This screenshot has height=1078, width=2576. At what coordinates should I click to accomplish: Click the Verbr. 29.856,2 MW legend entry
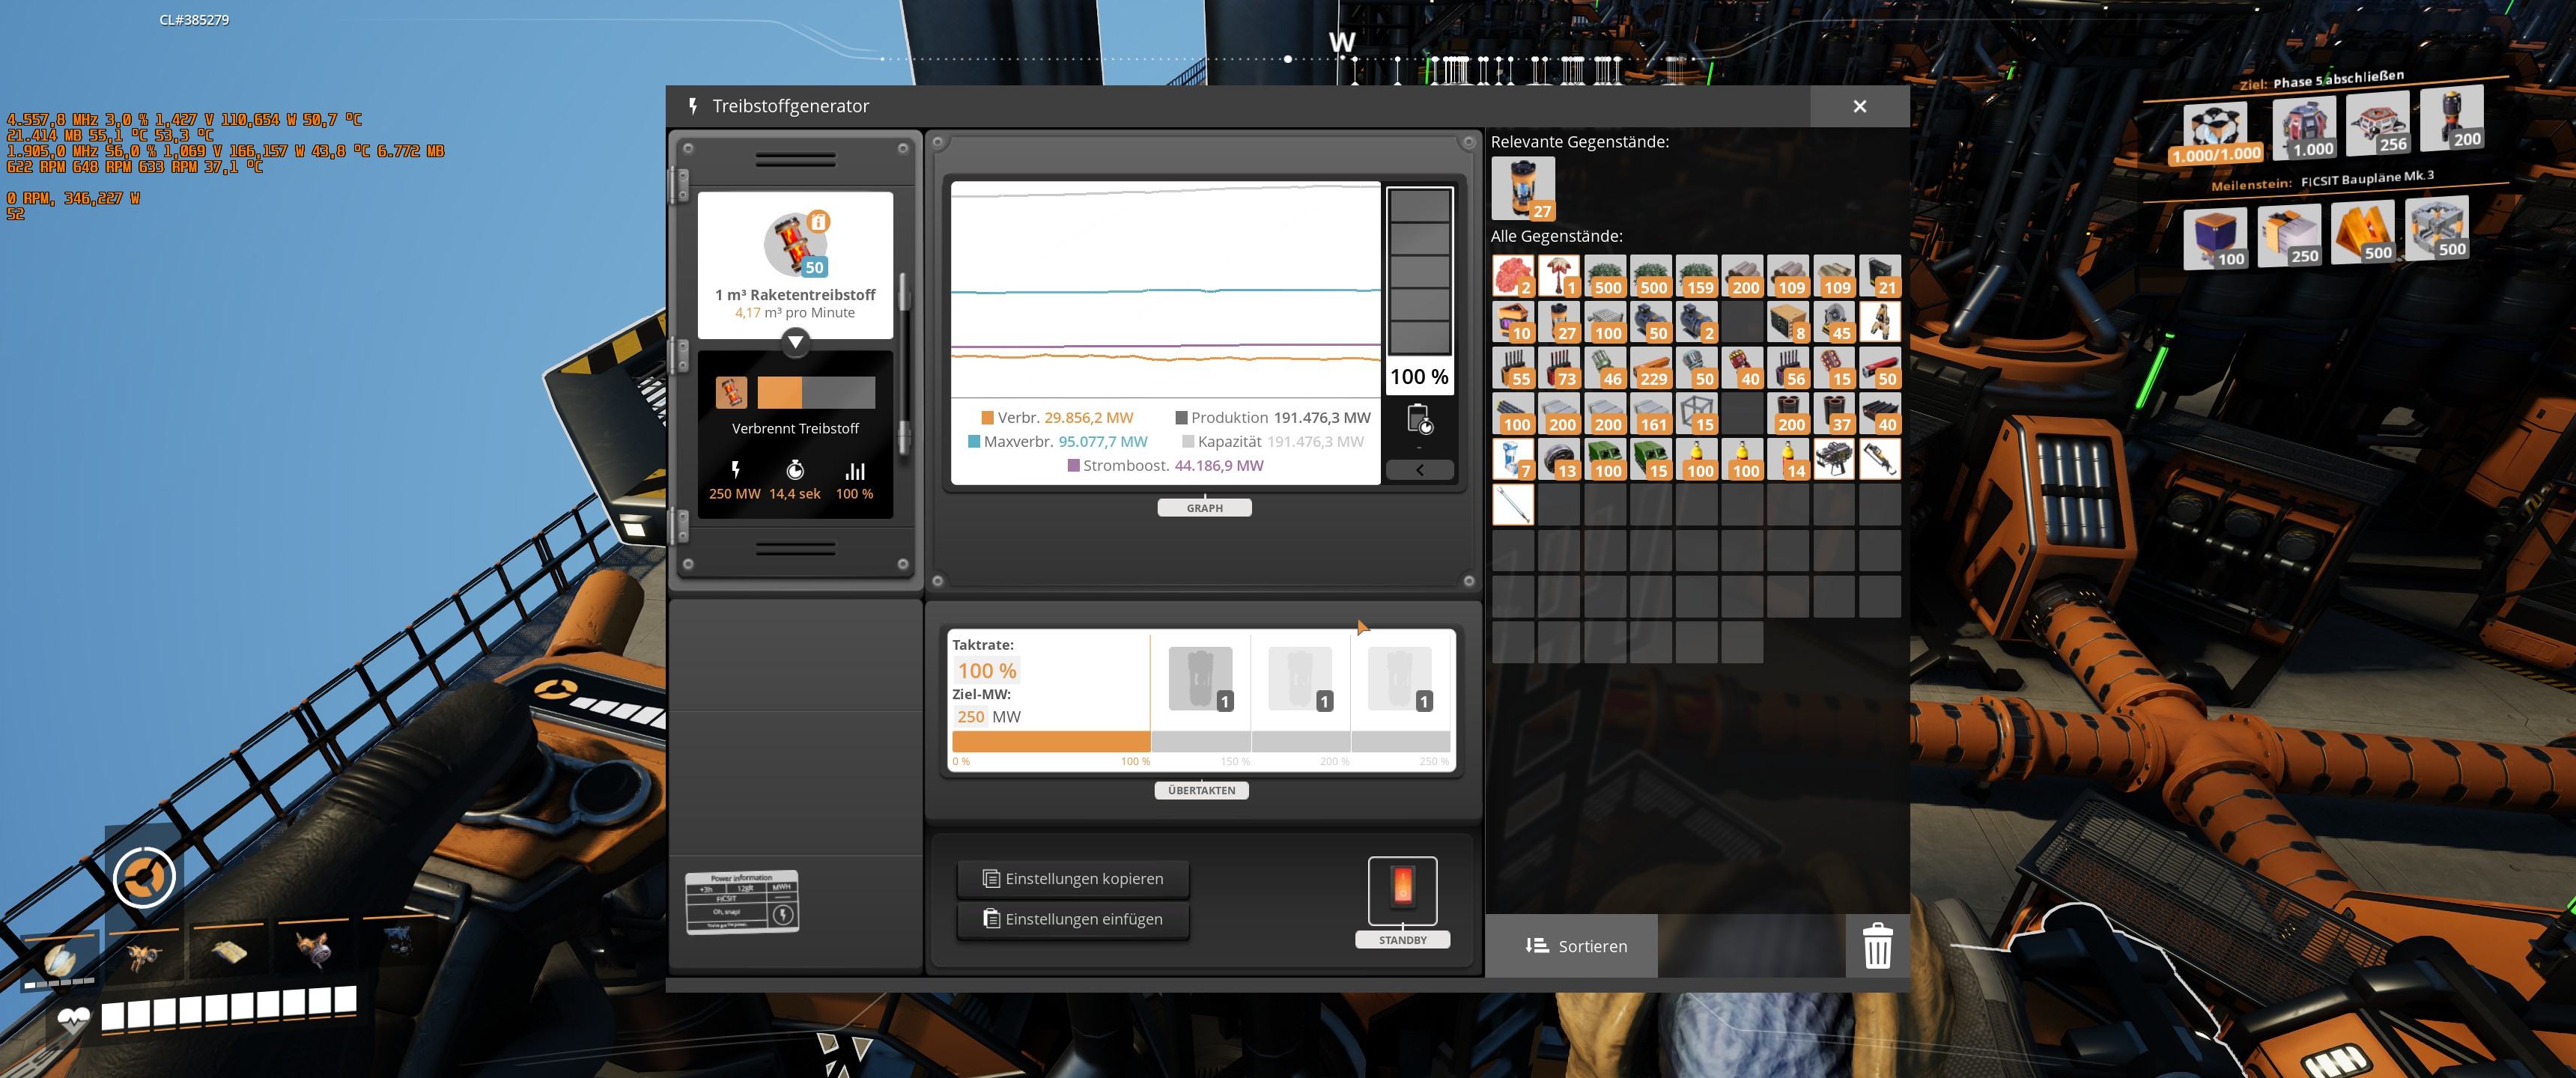1057,418
